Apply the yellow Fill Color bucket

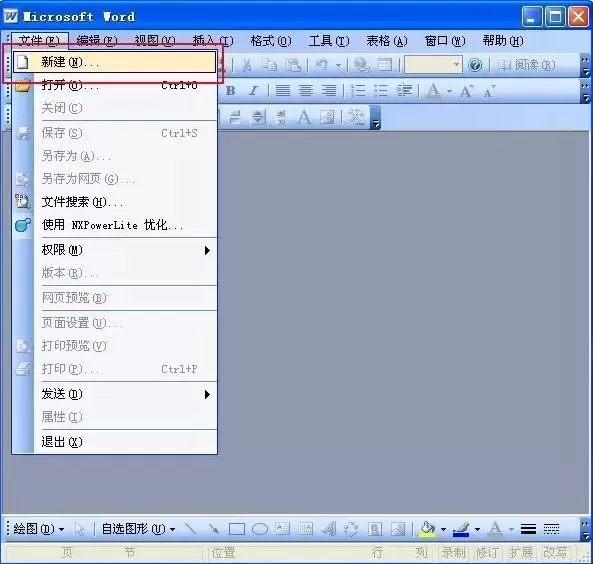tap(427, 528)
